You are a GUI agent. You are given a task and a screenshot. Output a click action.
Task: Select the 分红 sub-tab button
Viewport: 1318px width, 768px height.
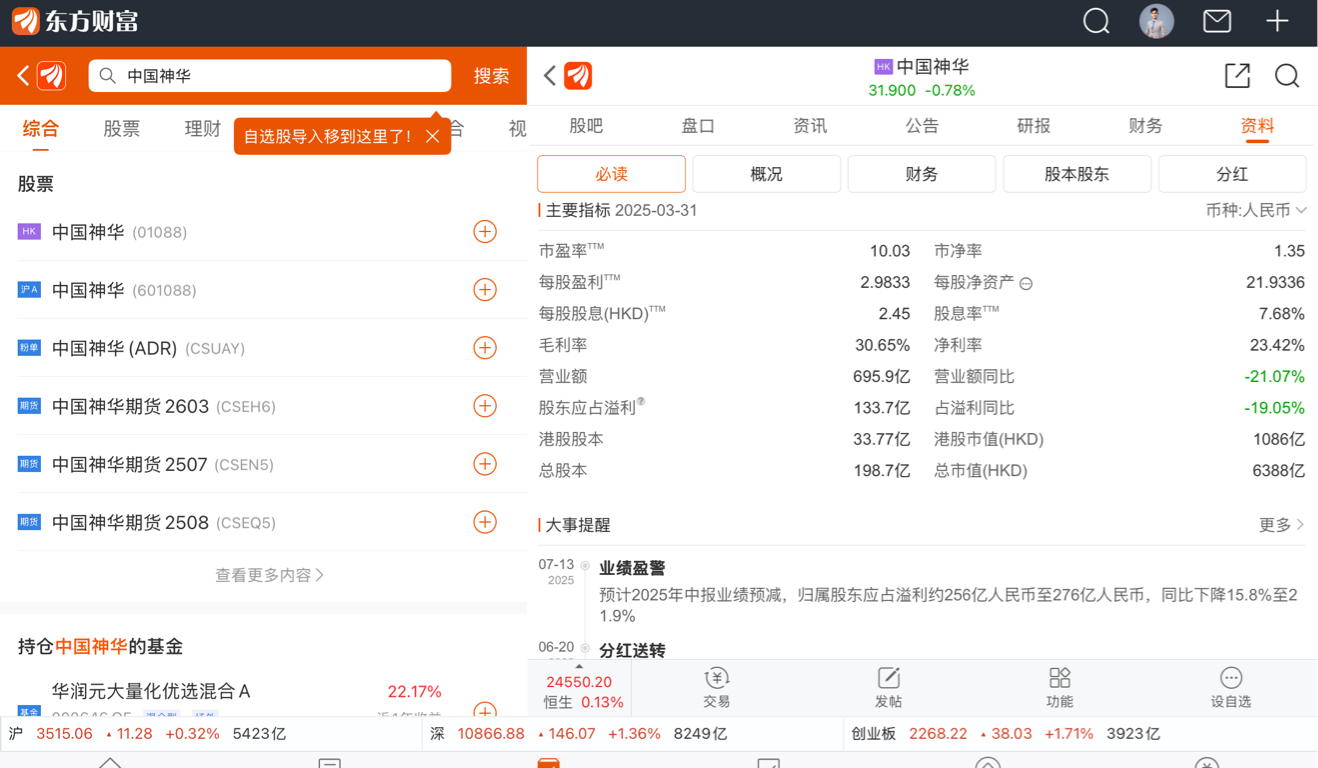click(1232, 174)
